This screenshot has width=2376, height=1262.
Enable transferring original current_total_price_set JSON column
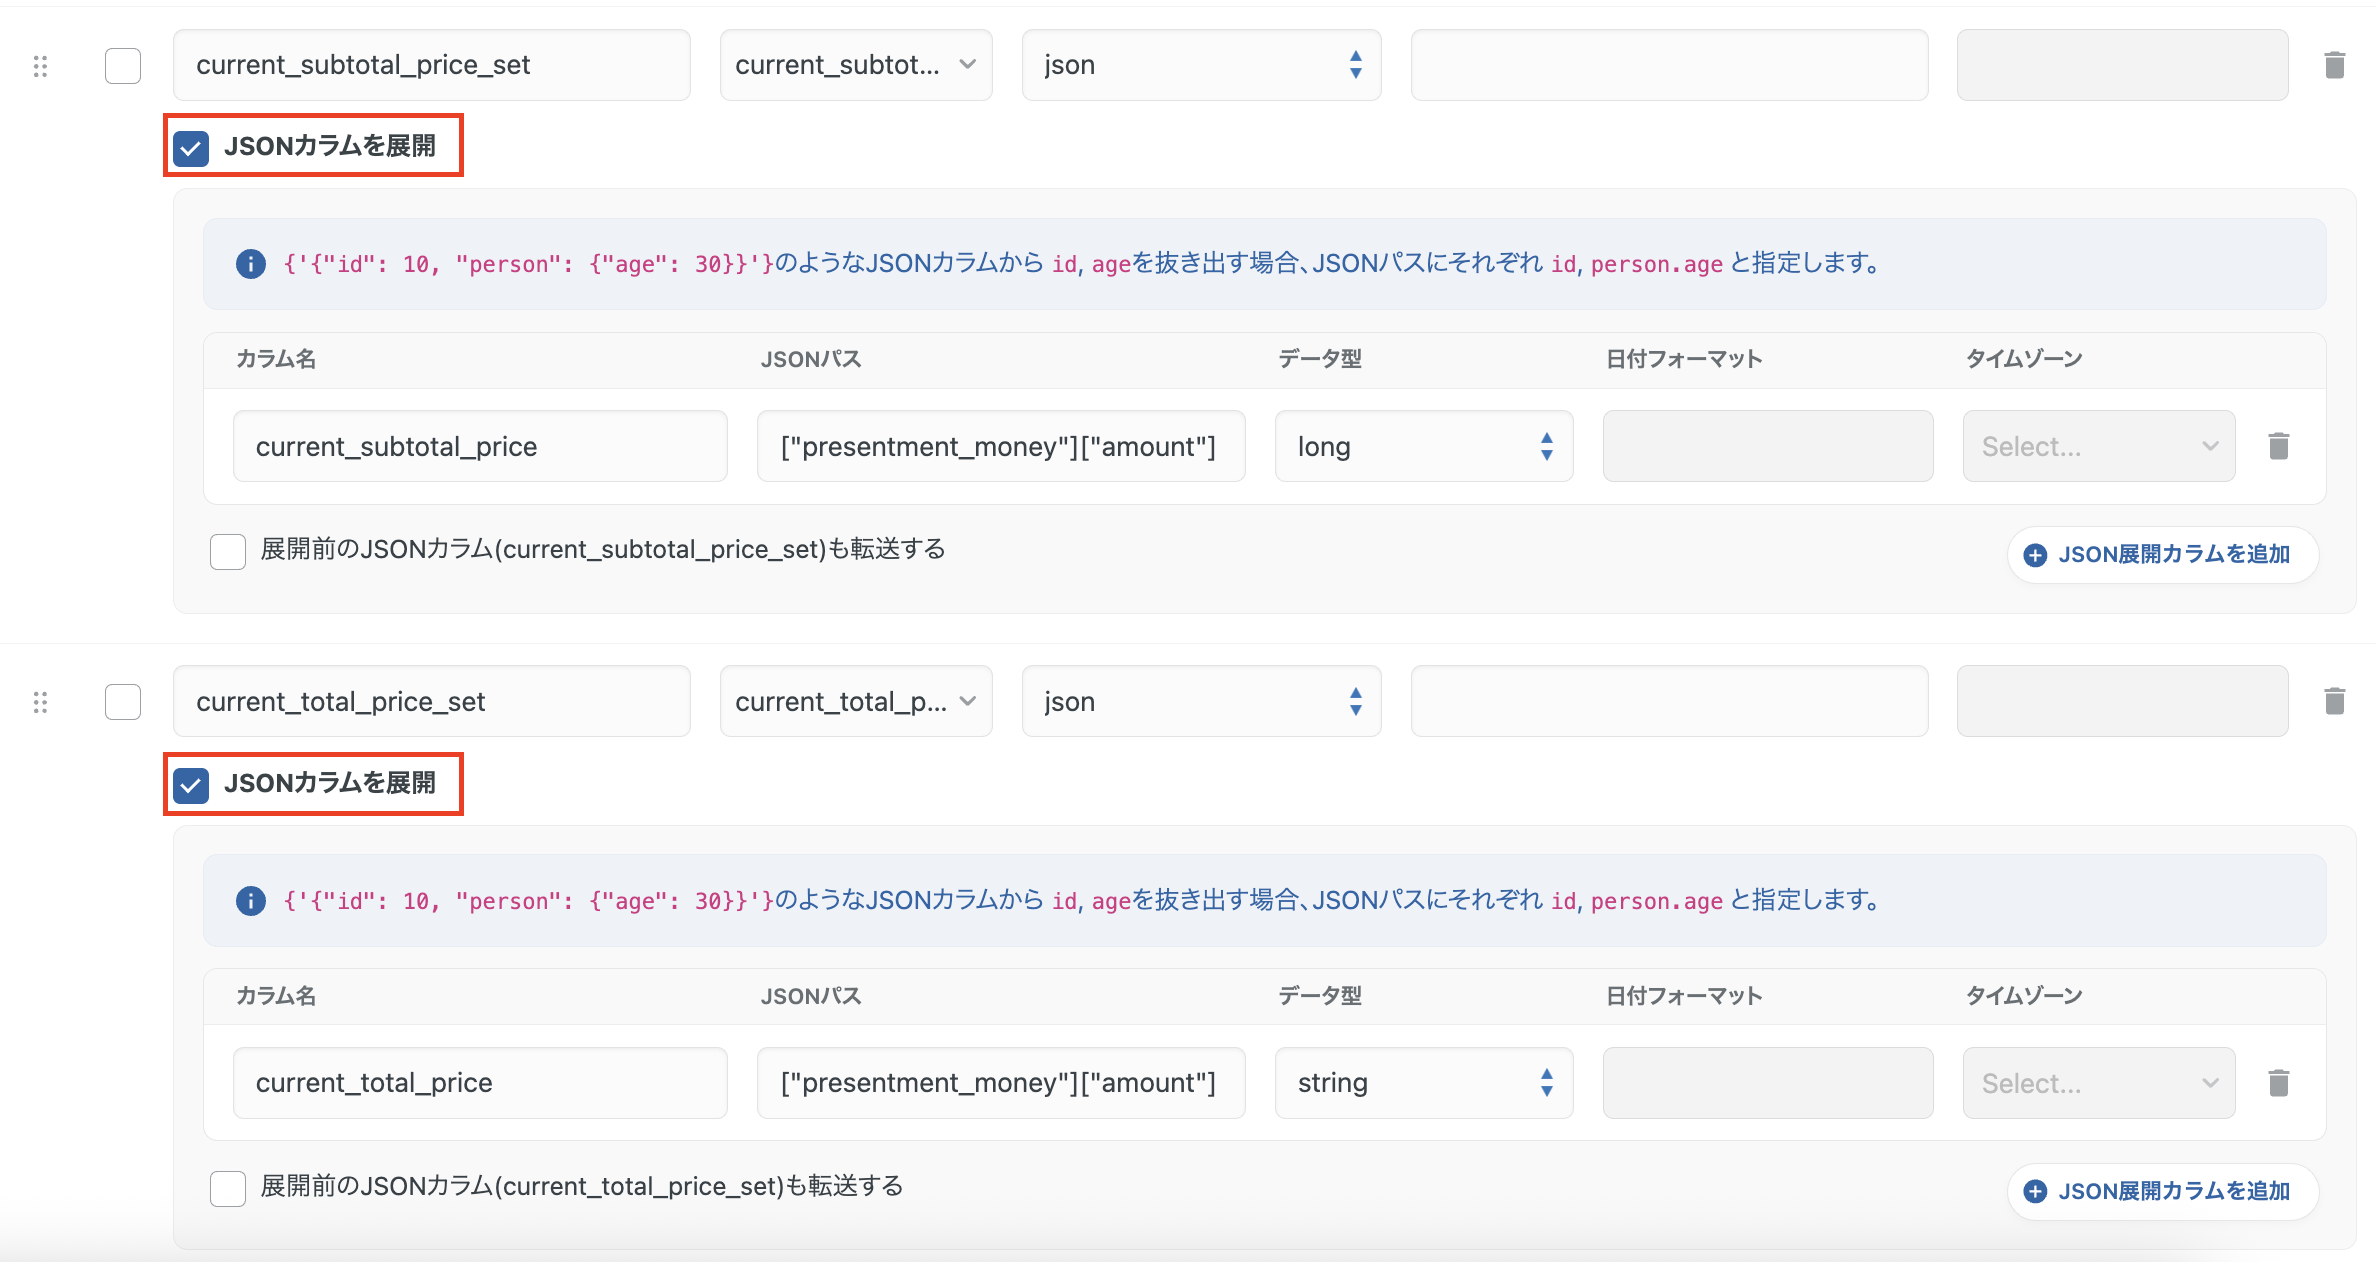pyautogui.click(x=228, y=1188)
